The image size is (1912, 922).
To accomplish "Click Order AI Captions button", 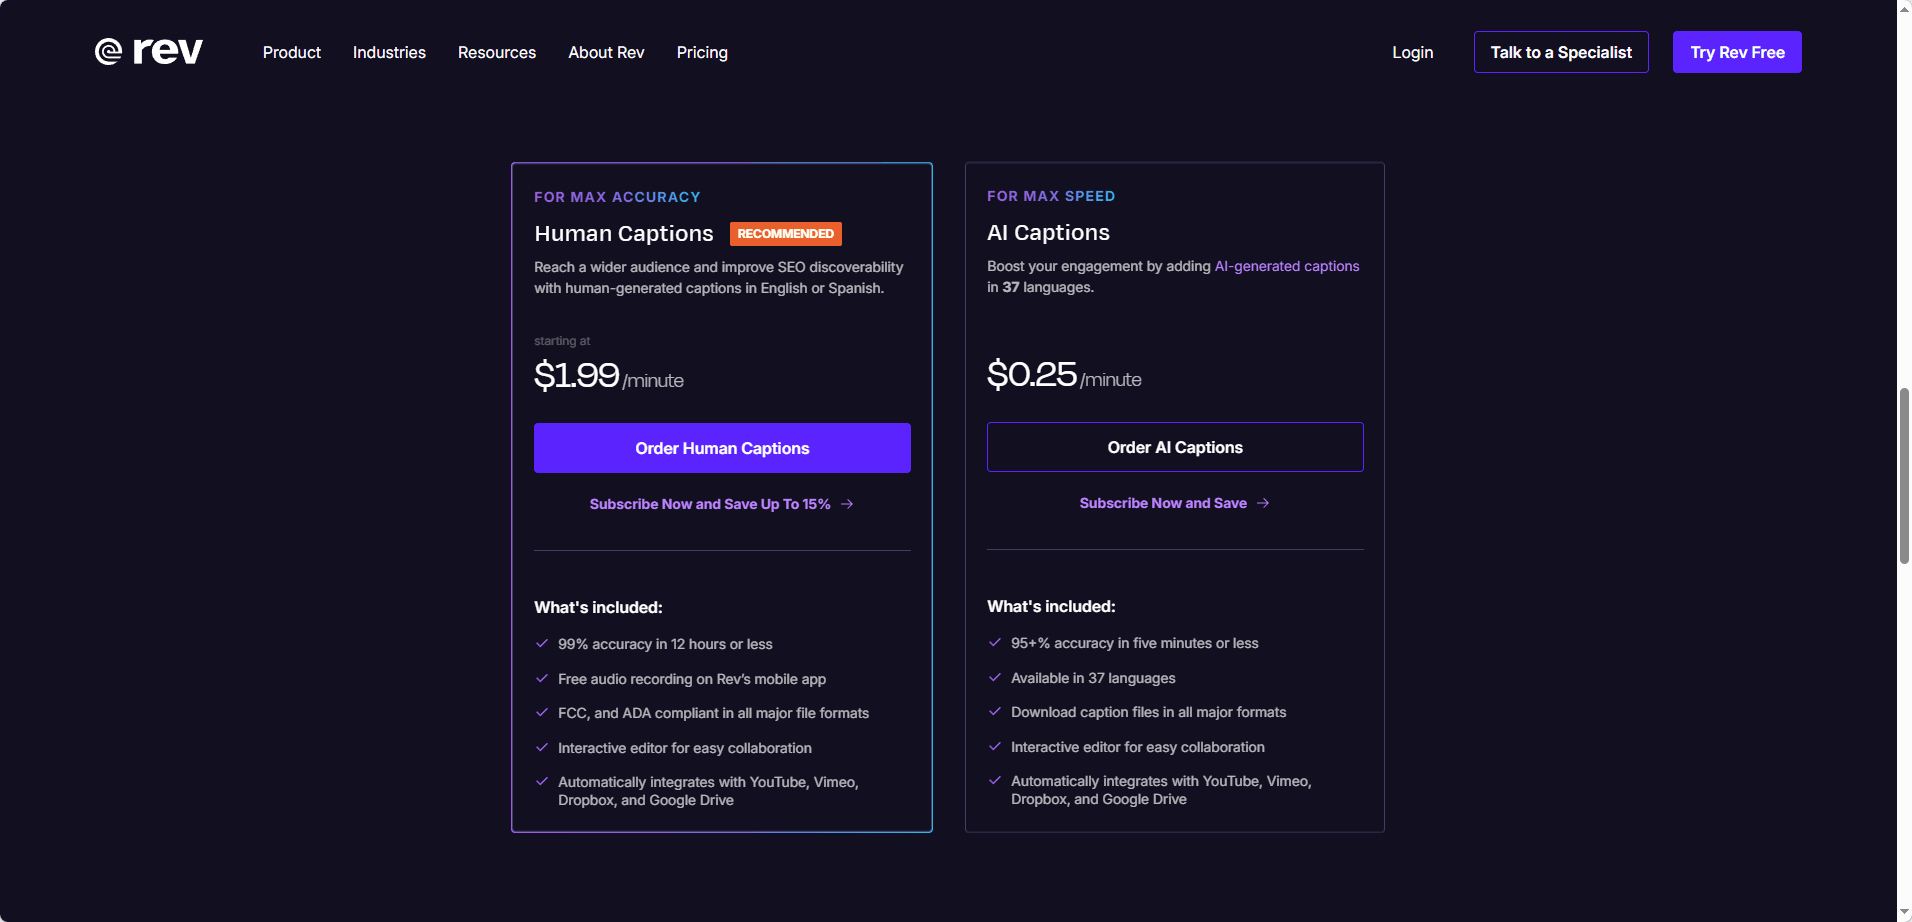I will pos(1175,447).
